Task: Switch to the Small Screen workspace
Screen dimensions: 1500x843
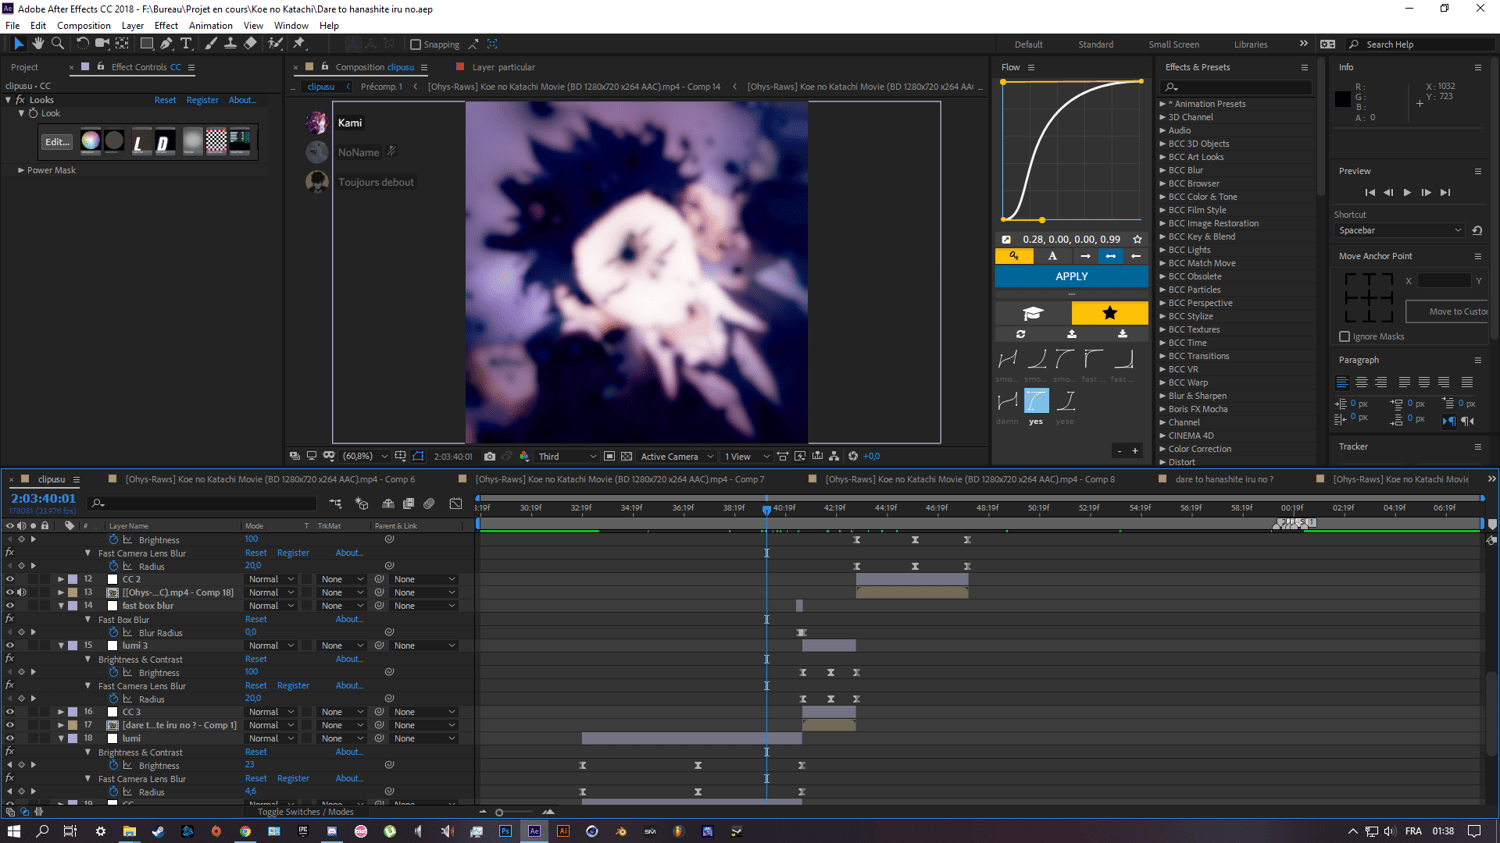Action: coord(1173,44)
